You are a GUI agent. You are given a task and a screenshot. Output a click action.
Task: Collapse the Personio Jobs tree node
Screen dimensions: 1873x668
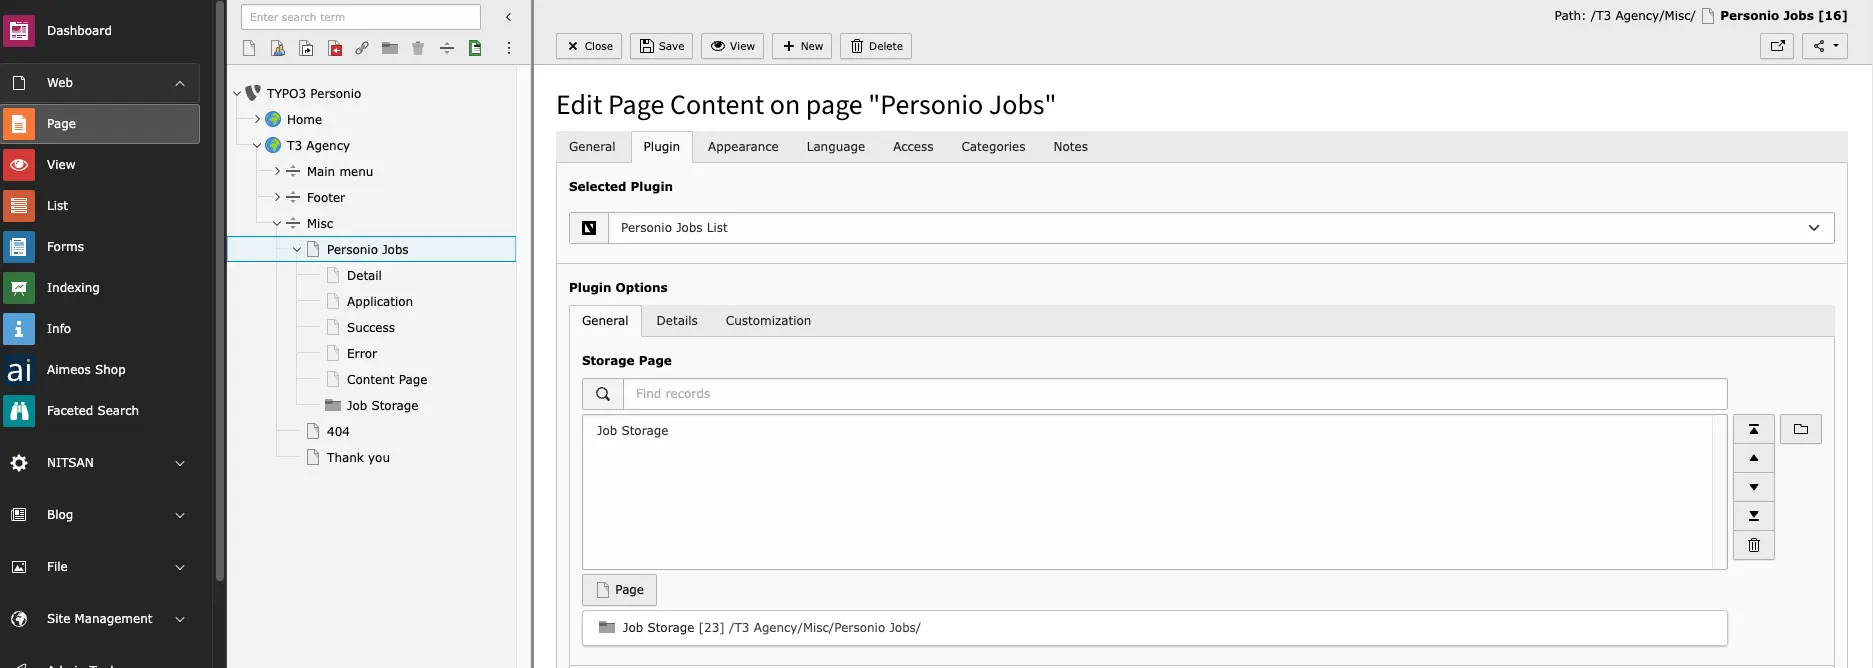297,250
